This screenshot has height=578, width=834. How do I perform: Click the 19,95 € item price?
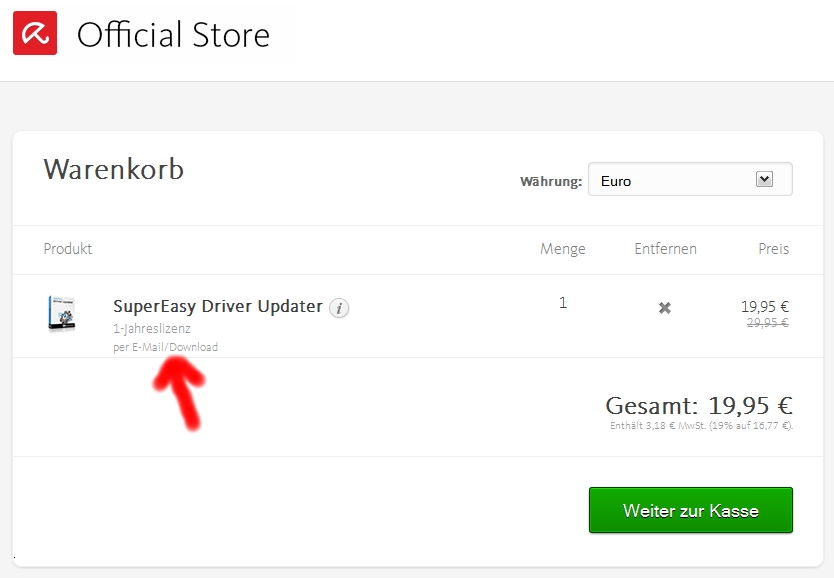765,307
